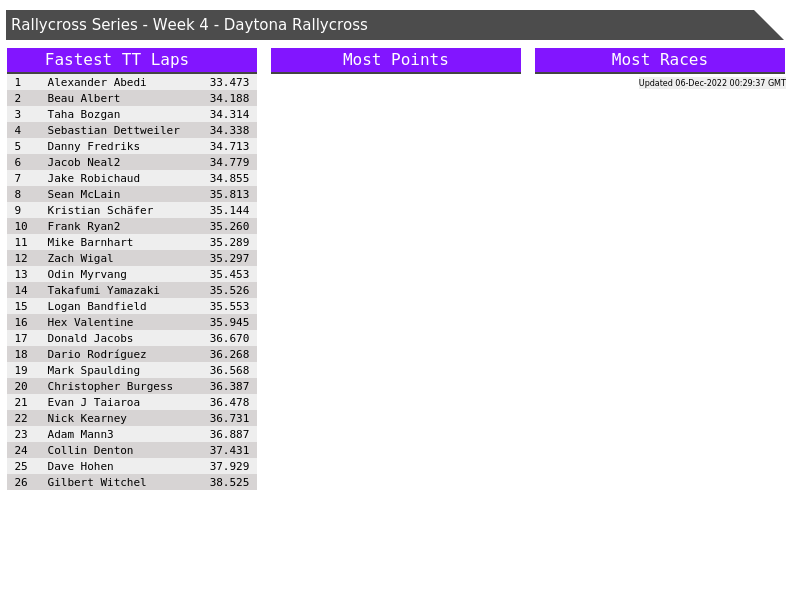This screenshot has width=800, height=600.
Task: Select Beau Albert in the list
Action: [x=83, y=98]
